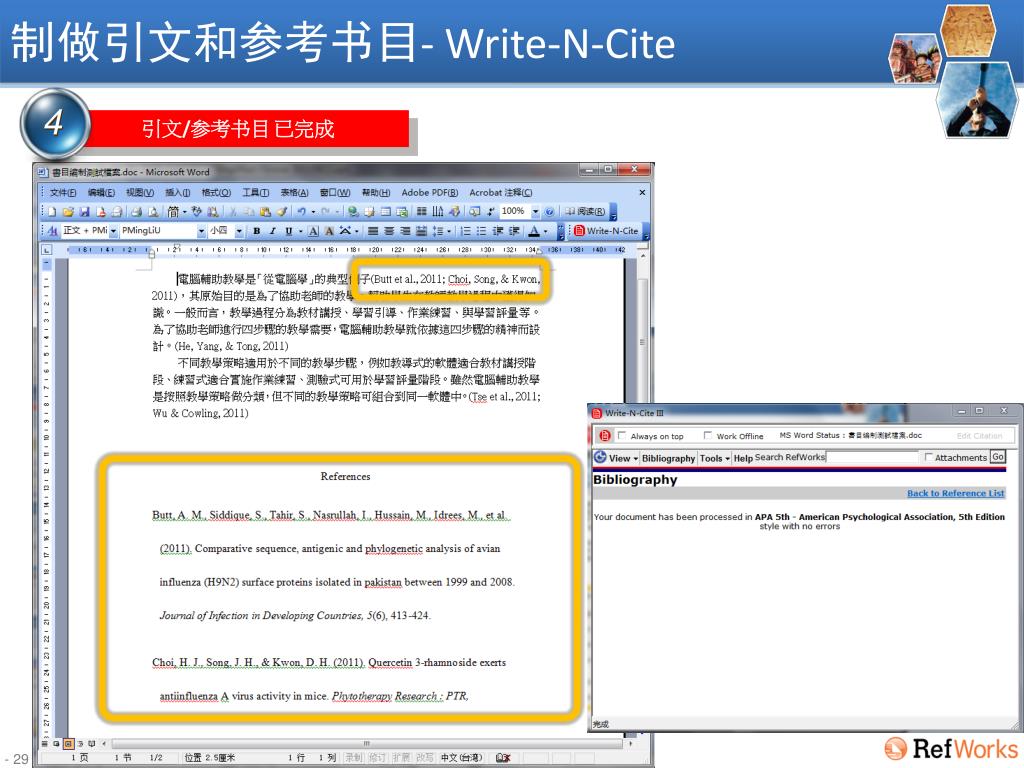
Task: Tick the Attachments checkbox
Action: [x=929, y=458]
